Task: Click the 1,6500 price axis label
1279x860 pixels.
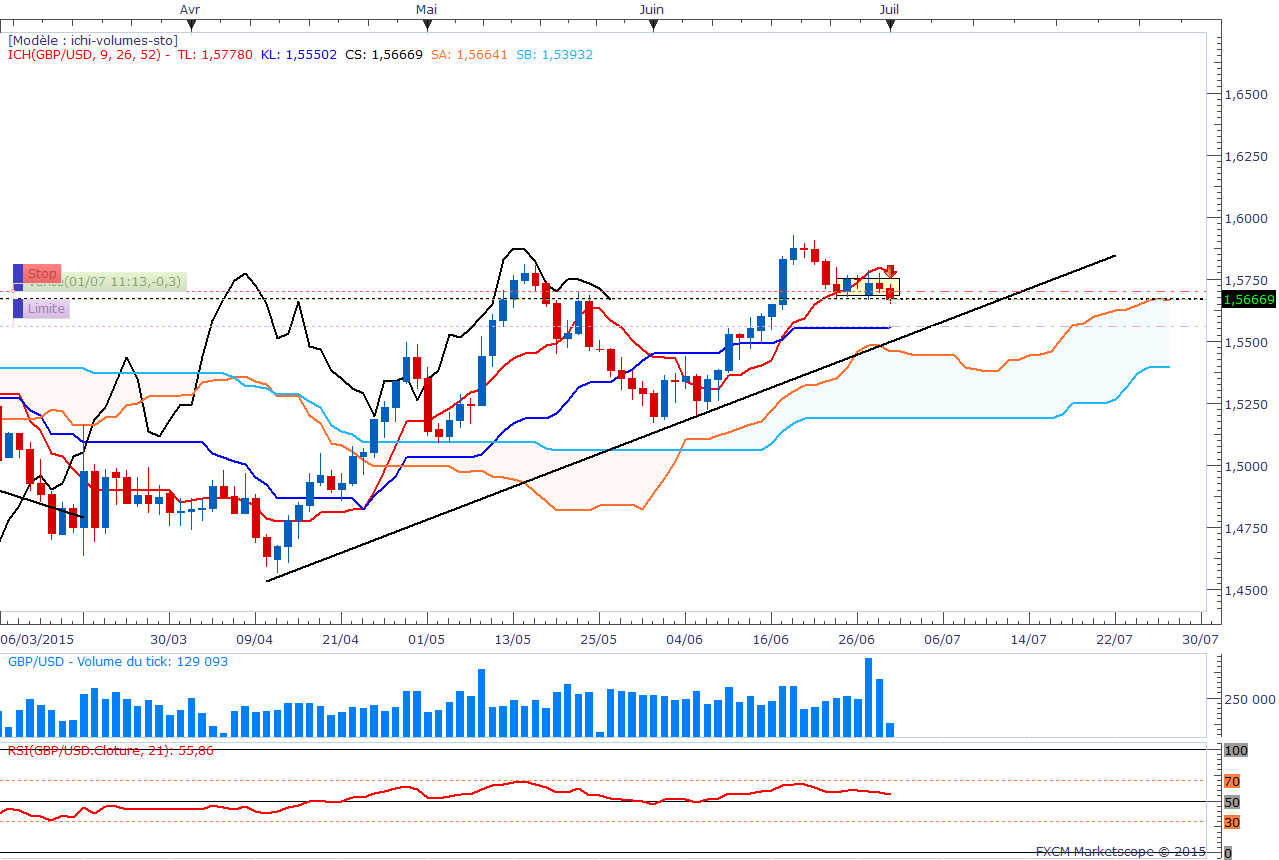Action: click(1247, 94)
